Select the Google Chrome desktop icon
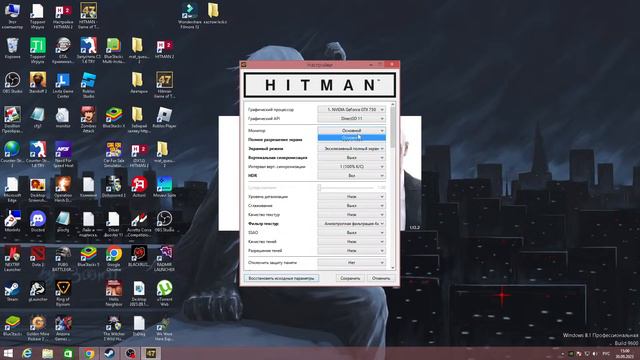Screen dimensions: 640x360 point(113,259)
